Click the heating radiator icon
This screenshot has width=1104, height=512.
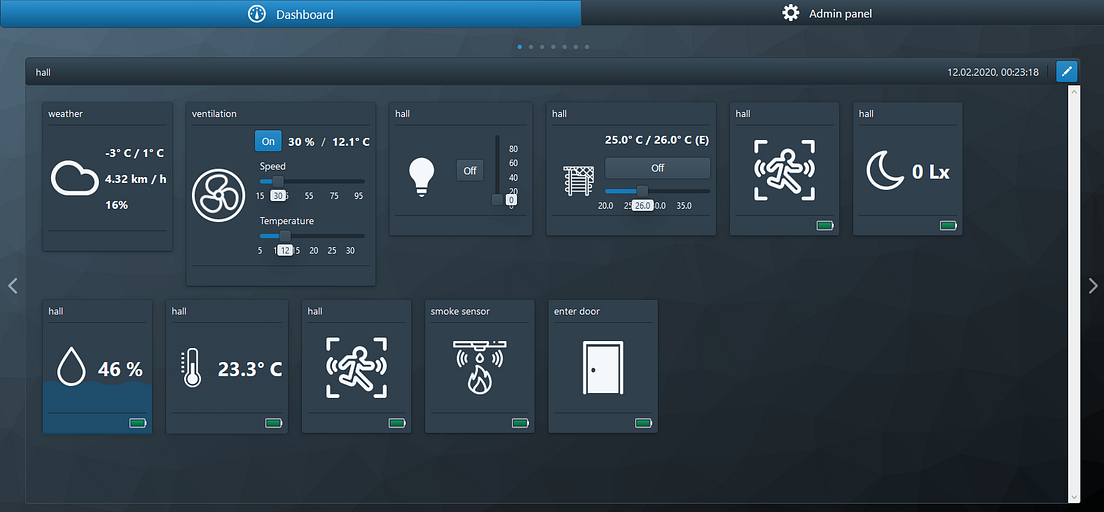tap(577, 180)
